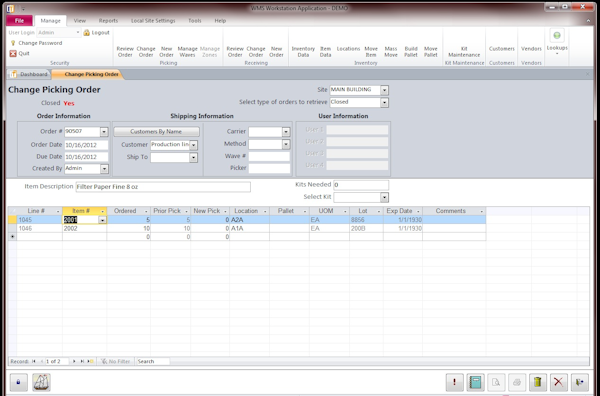The image size is (600, 396).
Task: Click the Quit red X icon
Action: click(13, 54)
